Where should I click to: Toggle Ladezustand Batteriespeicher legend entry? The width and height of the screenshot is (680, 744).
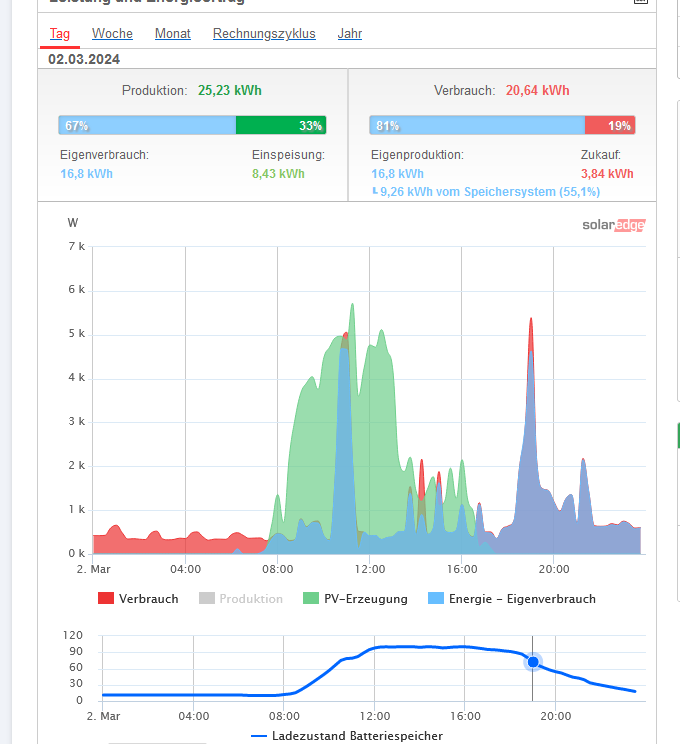click(347, 736)
